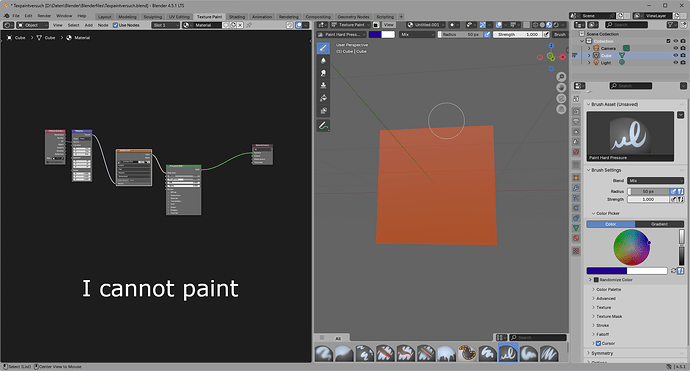Image resolution: width=690 pixels, height=371 pixels.
Task: Select the Soften tool icon
Action: pos(323,61)
